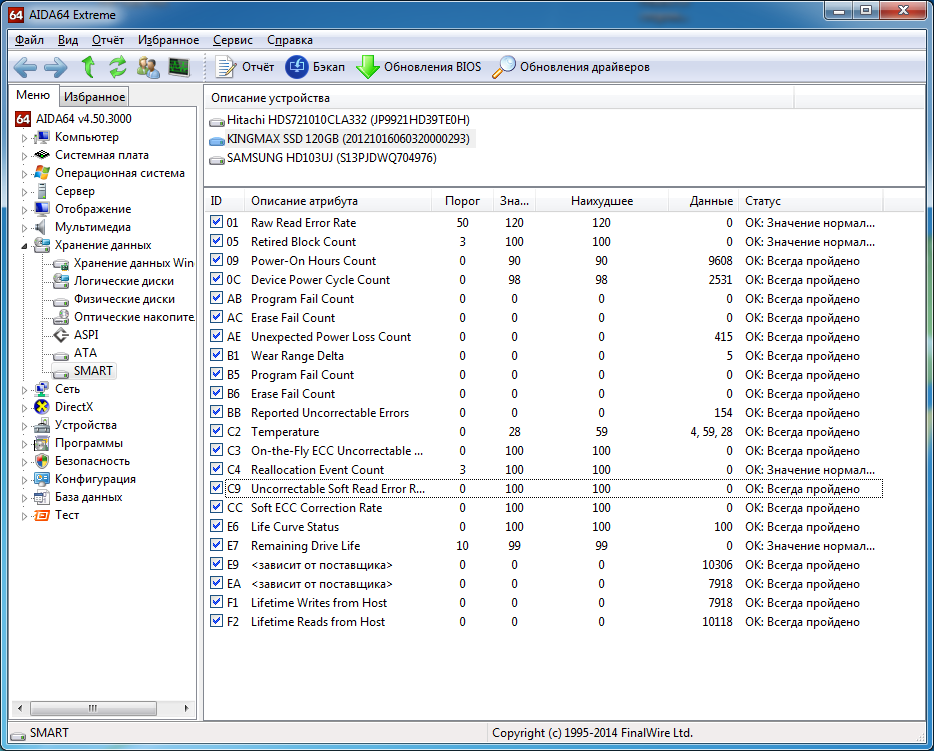The height and width of the screenshot is (751, 934).
Task: Expand the Операционная система node arrow
Action: 24,174
